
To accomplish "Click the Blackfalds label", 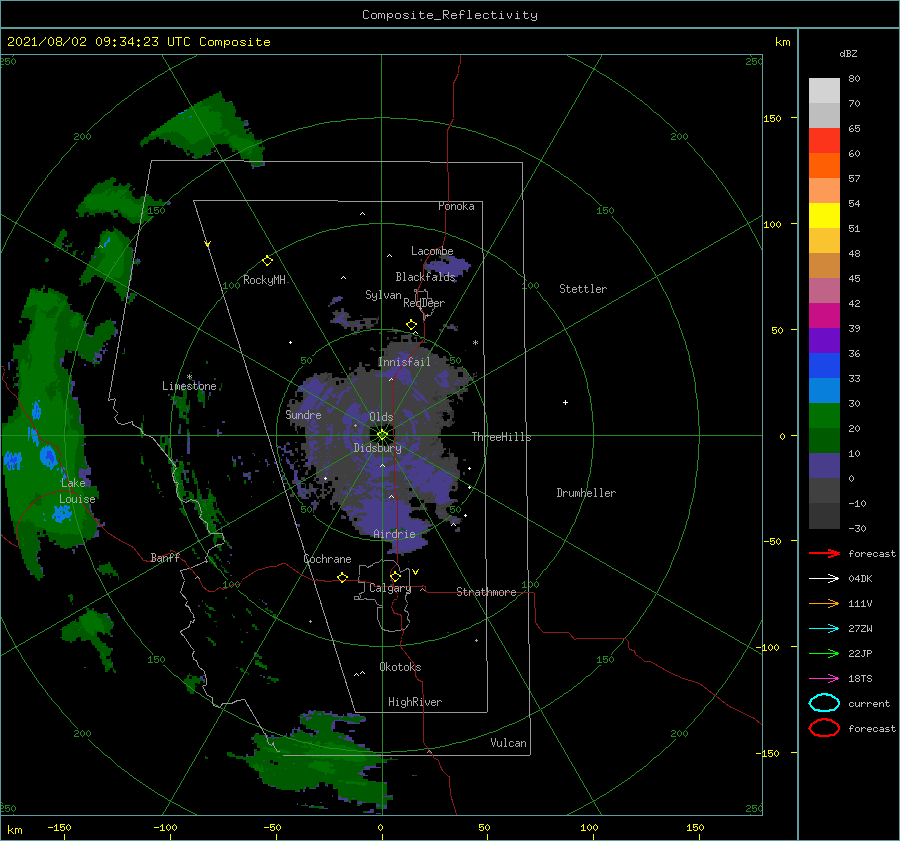I will pyautogui.click(x=425, y=277).
